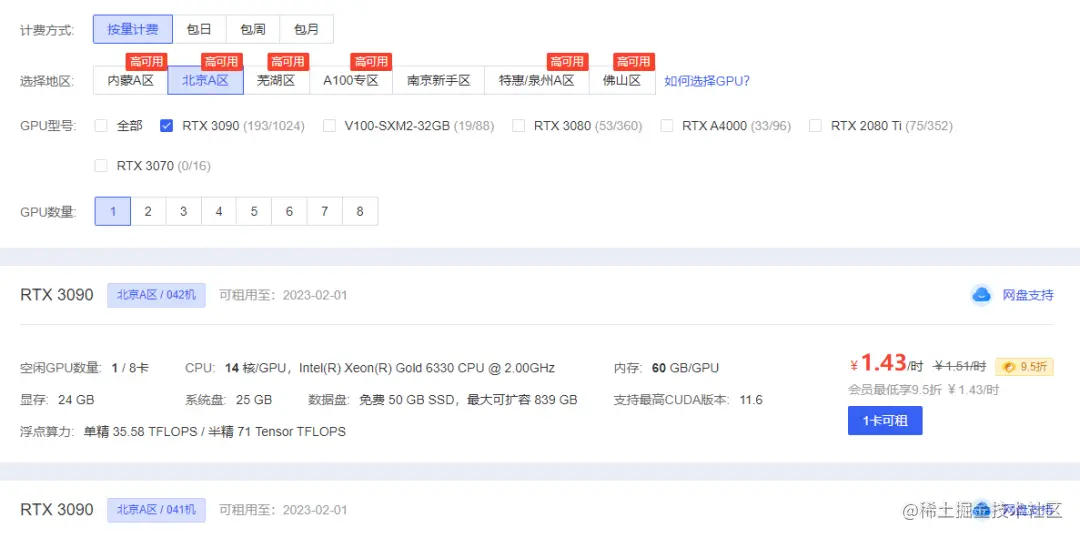This screenshot has width=1080, height=538.
Task: Set GPU count to 2
Action: pyautogui.click(x=148, y=211)
